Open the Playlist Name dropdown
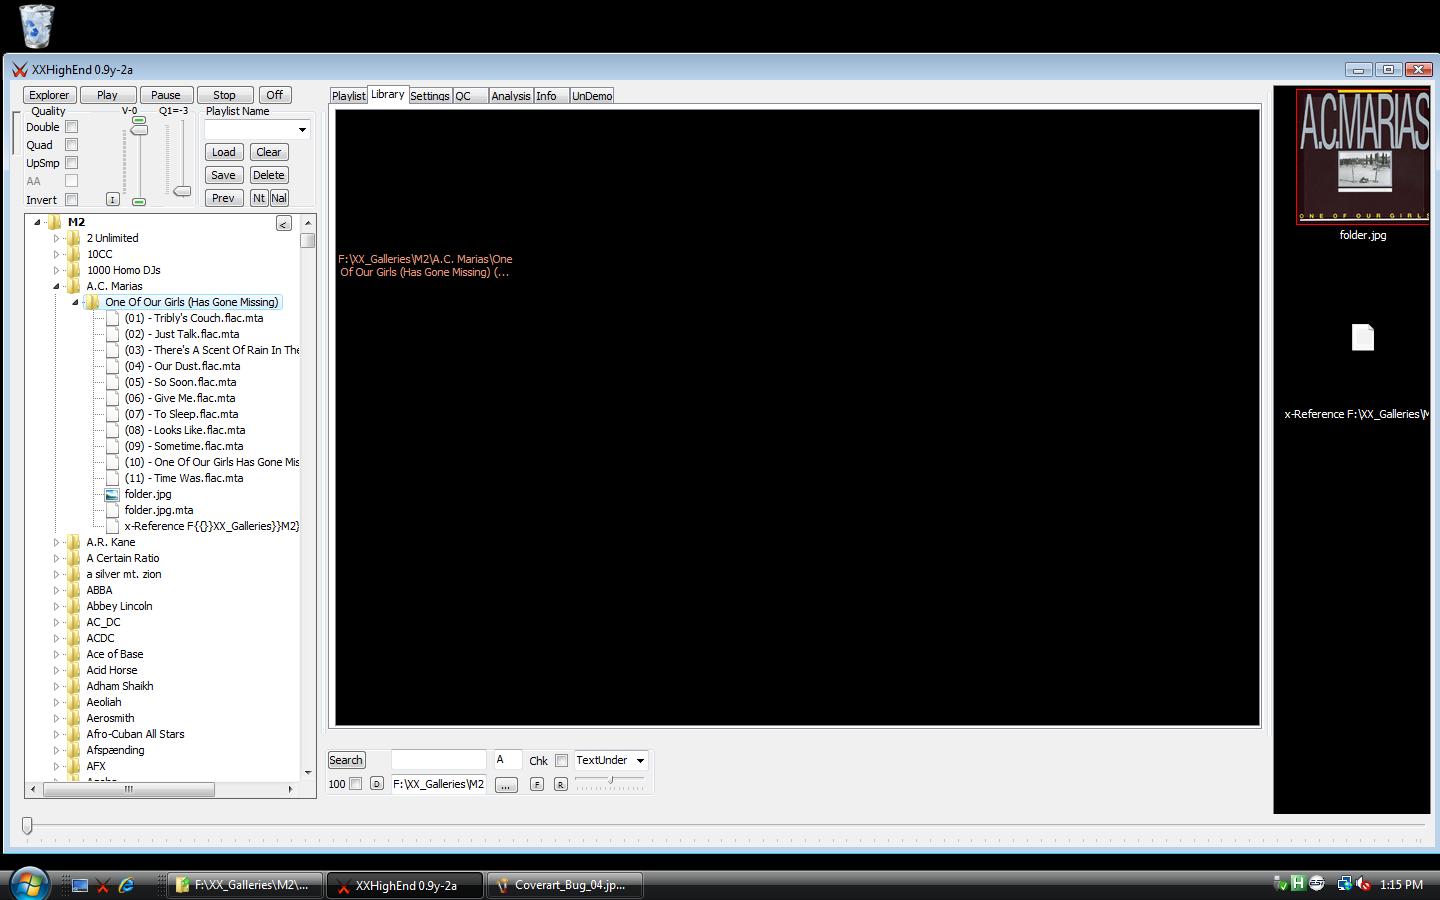1440x900 pixels. 302,130
